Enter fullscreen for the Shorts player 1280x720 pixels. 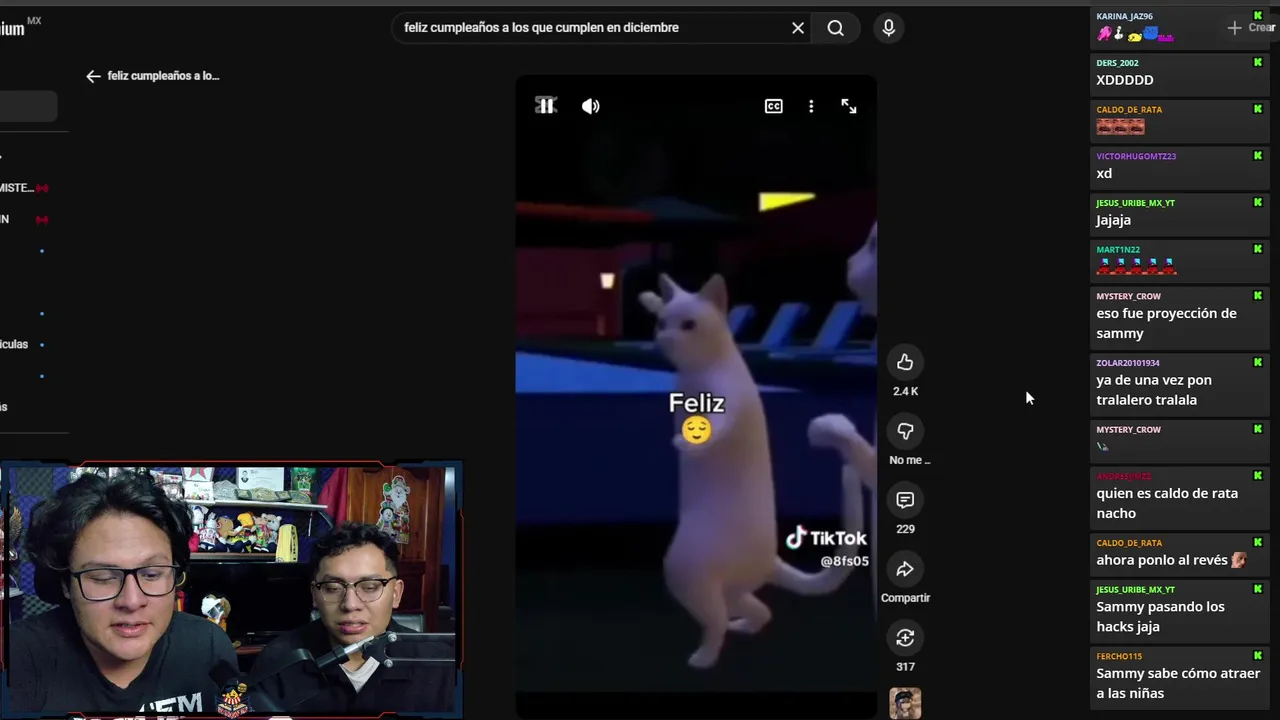click(849, 106)
